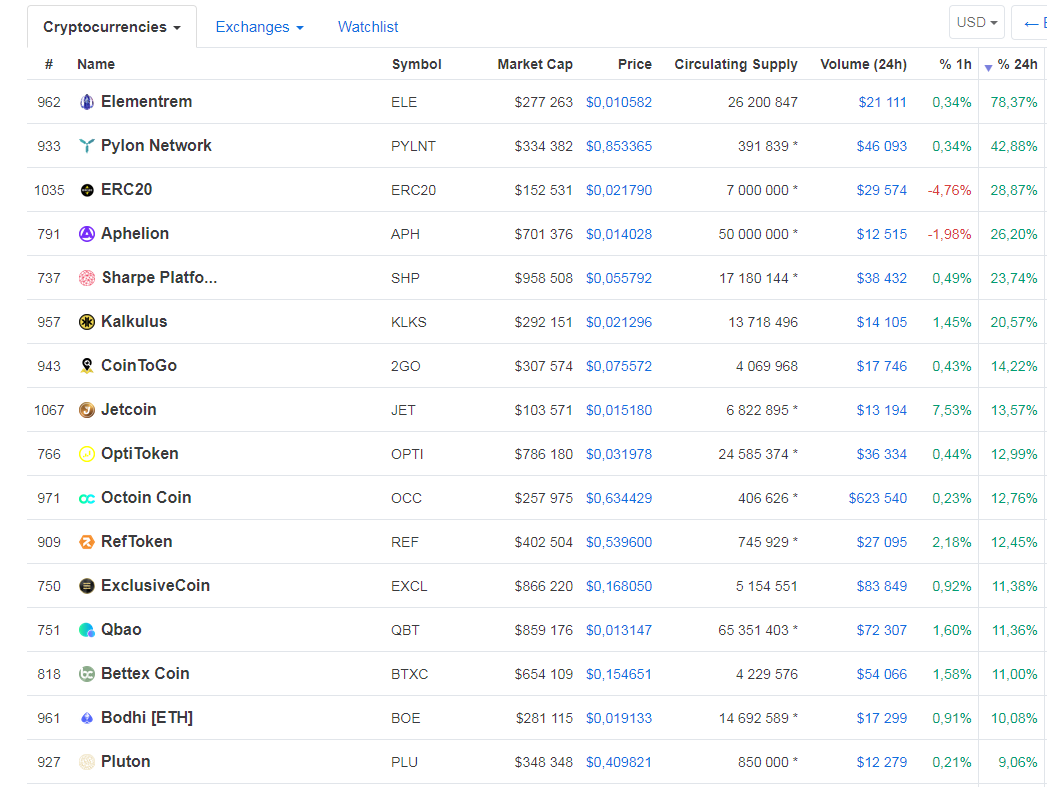The width and height of the screenshot is (1047, 787).
Task: Expand the Exchanges dropdown menu
Action: 259,27
